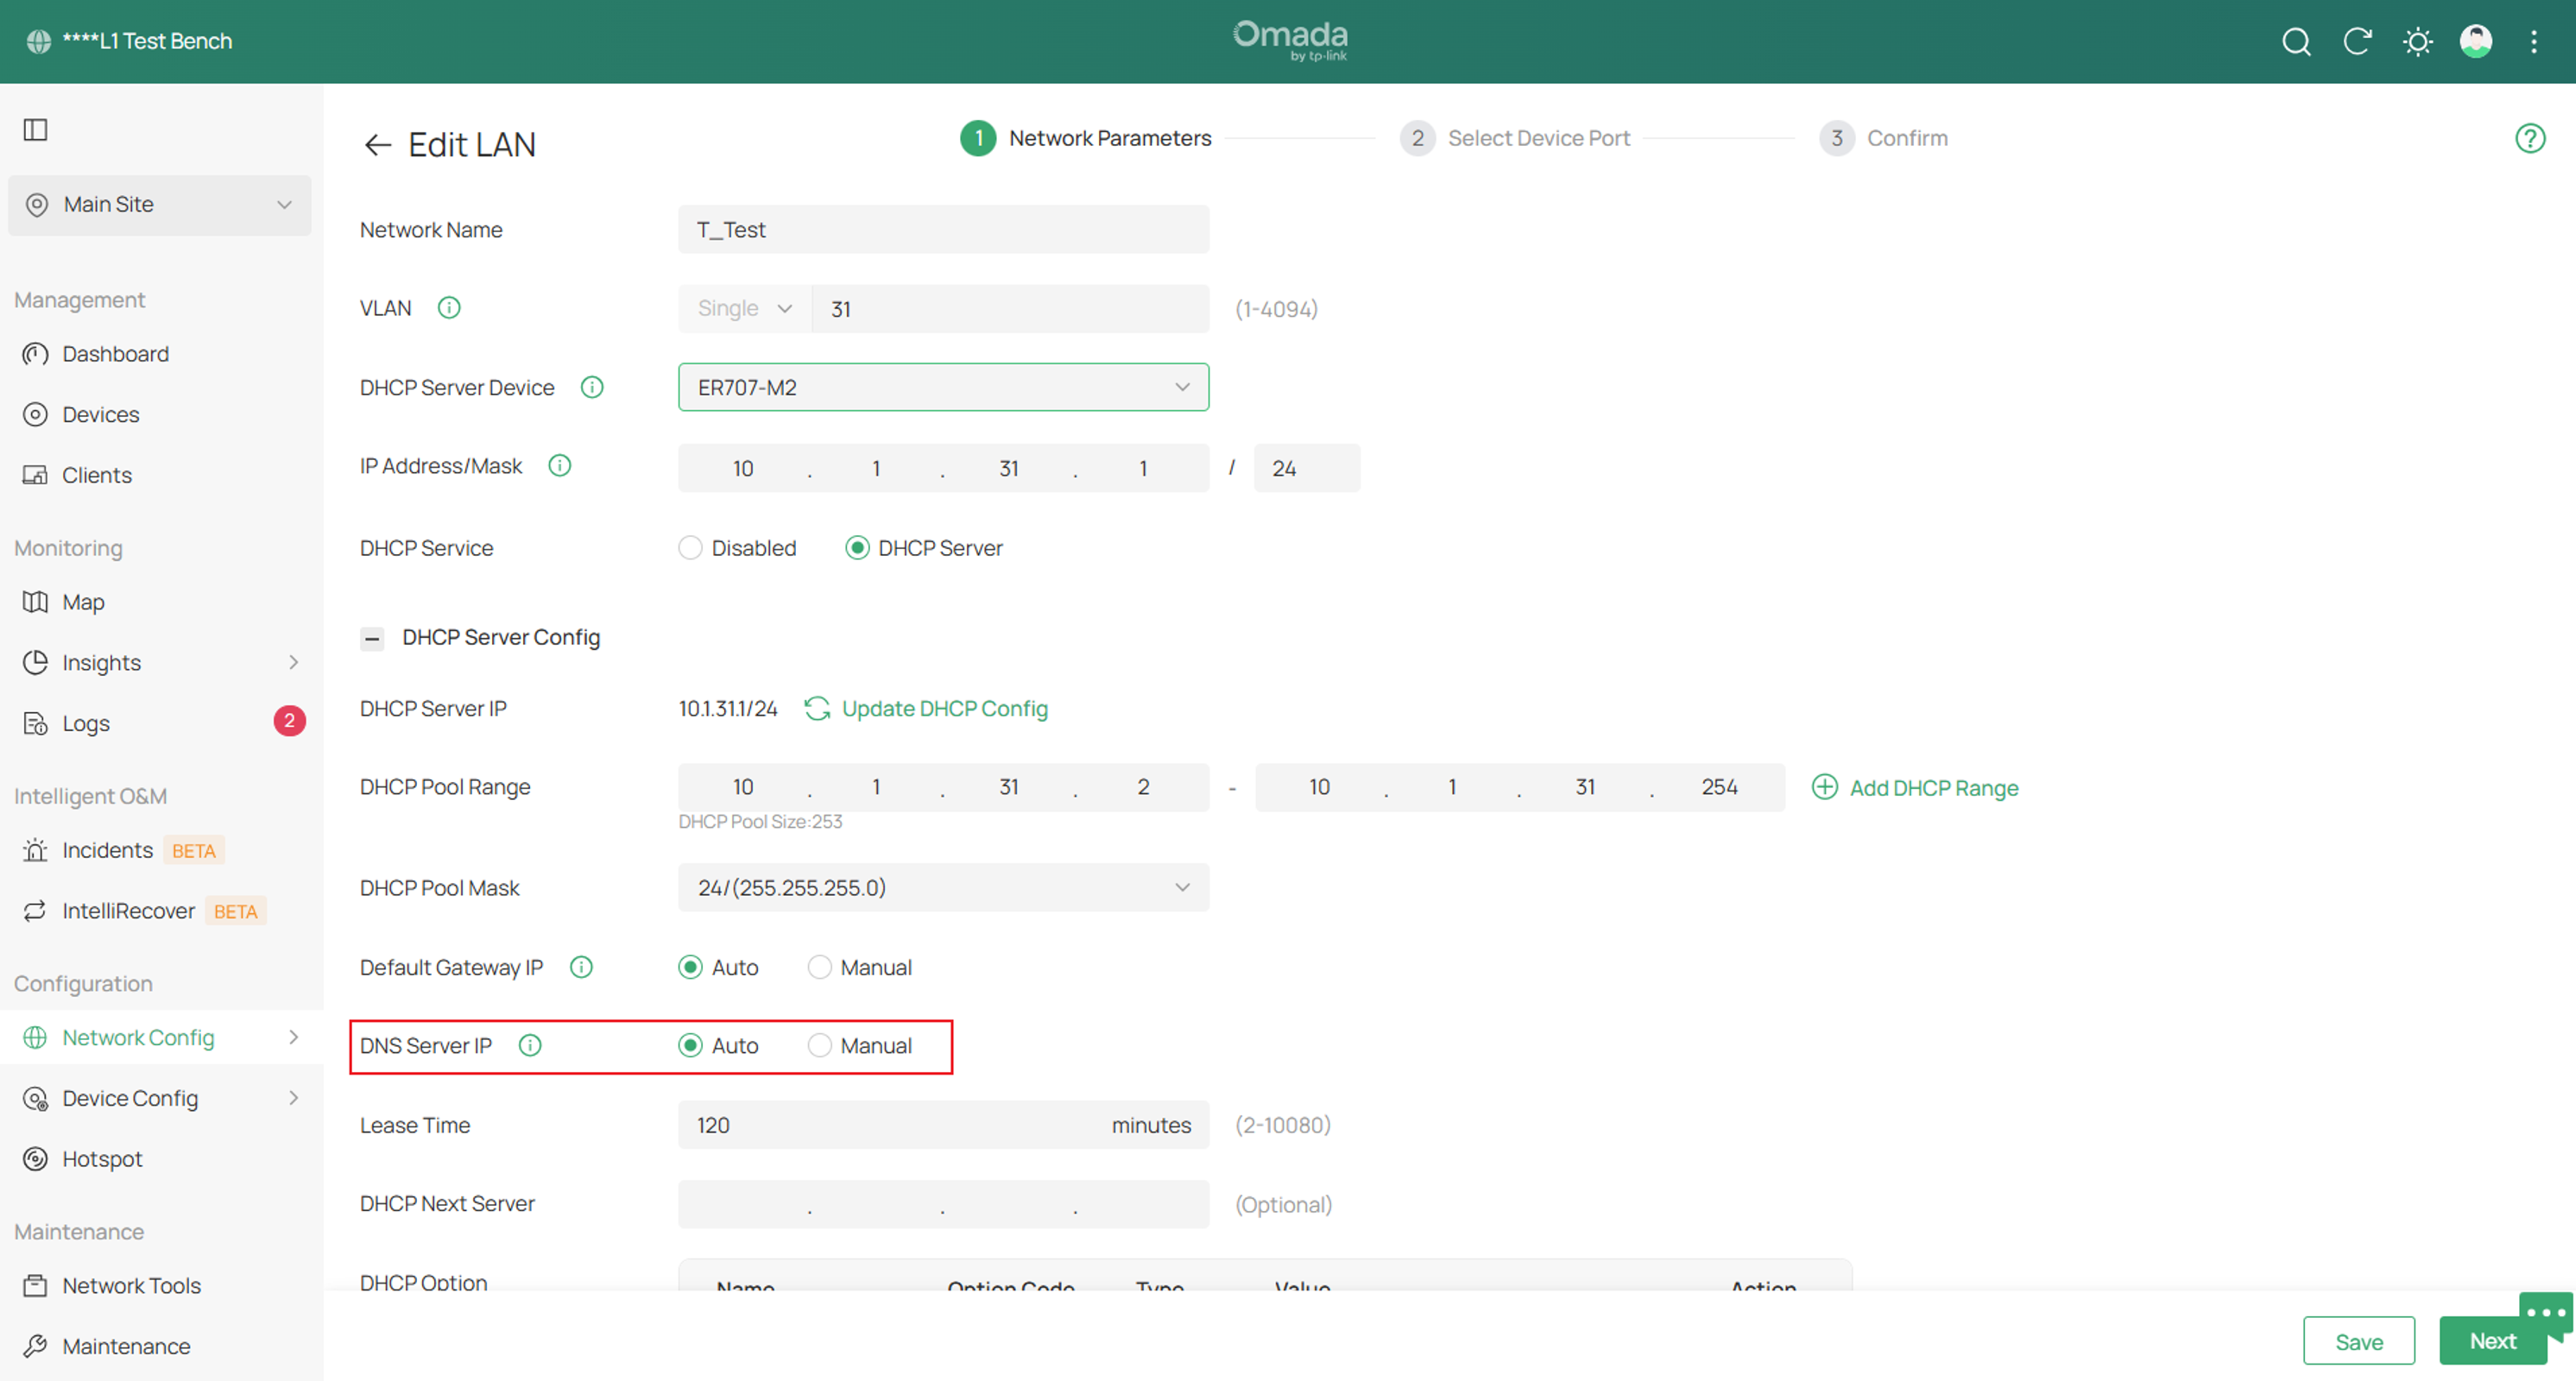Screen dimensions: 2576x1381
Task: Click the Lease Time input field
Action: 943,1125
